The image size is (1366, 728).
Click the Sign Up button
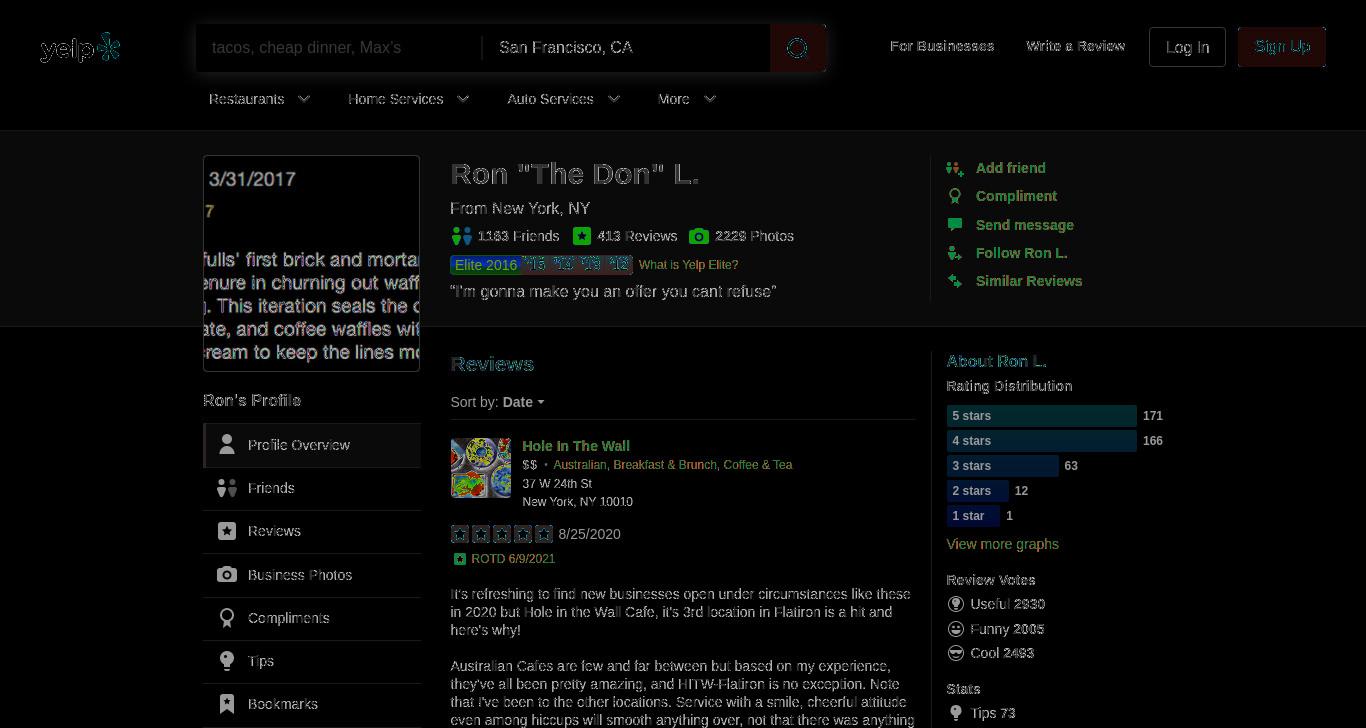point(1282,47)
